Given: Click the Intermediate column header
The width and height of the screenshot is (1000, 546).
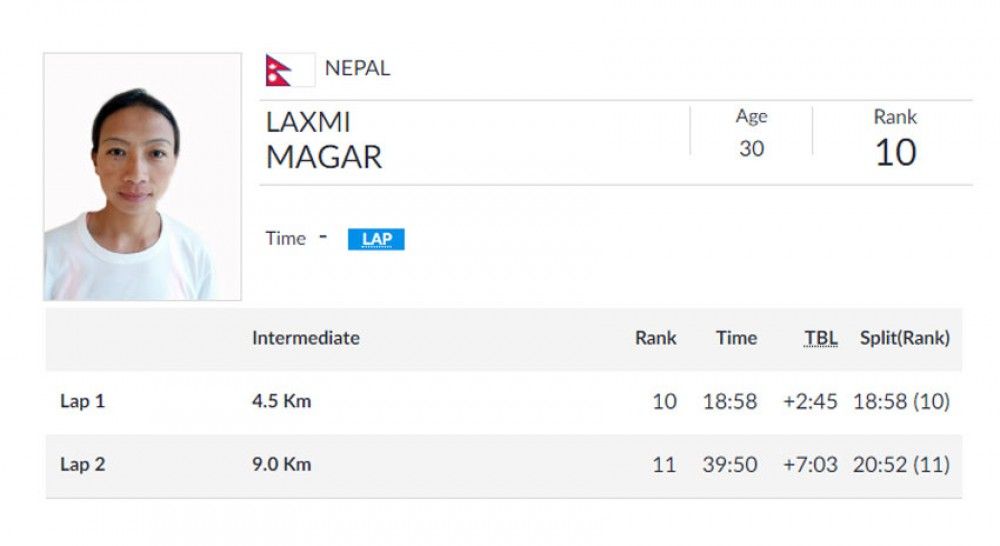Looking at the screenshot, I should 305,338.
